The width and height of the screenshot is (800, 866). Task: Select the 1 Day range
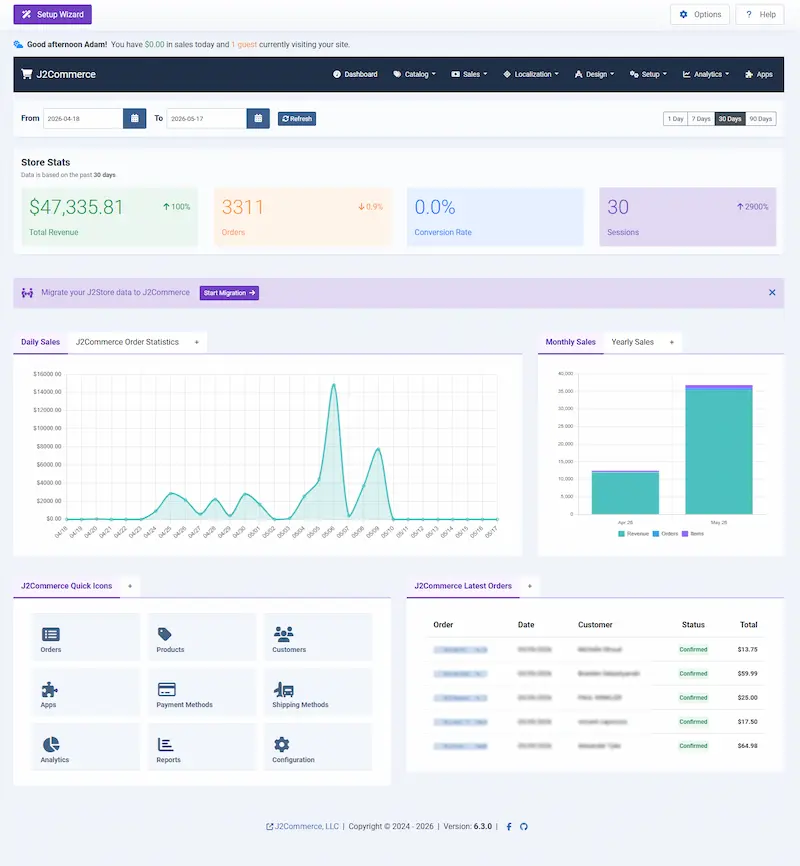(675, 119)
